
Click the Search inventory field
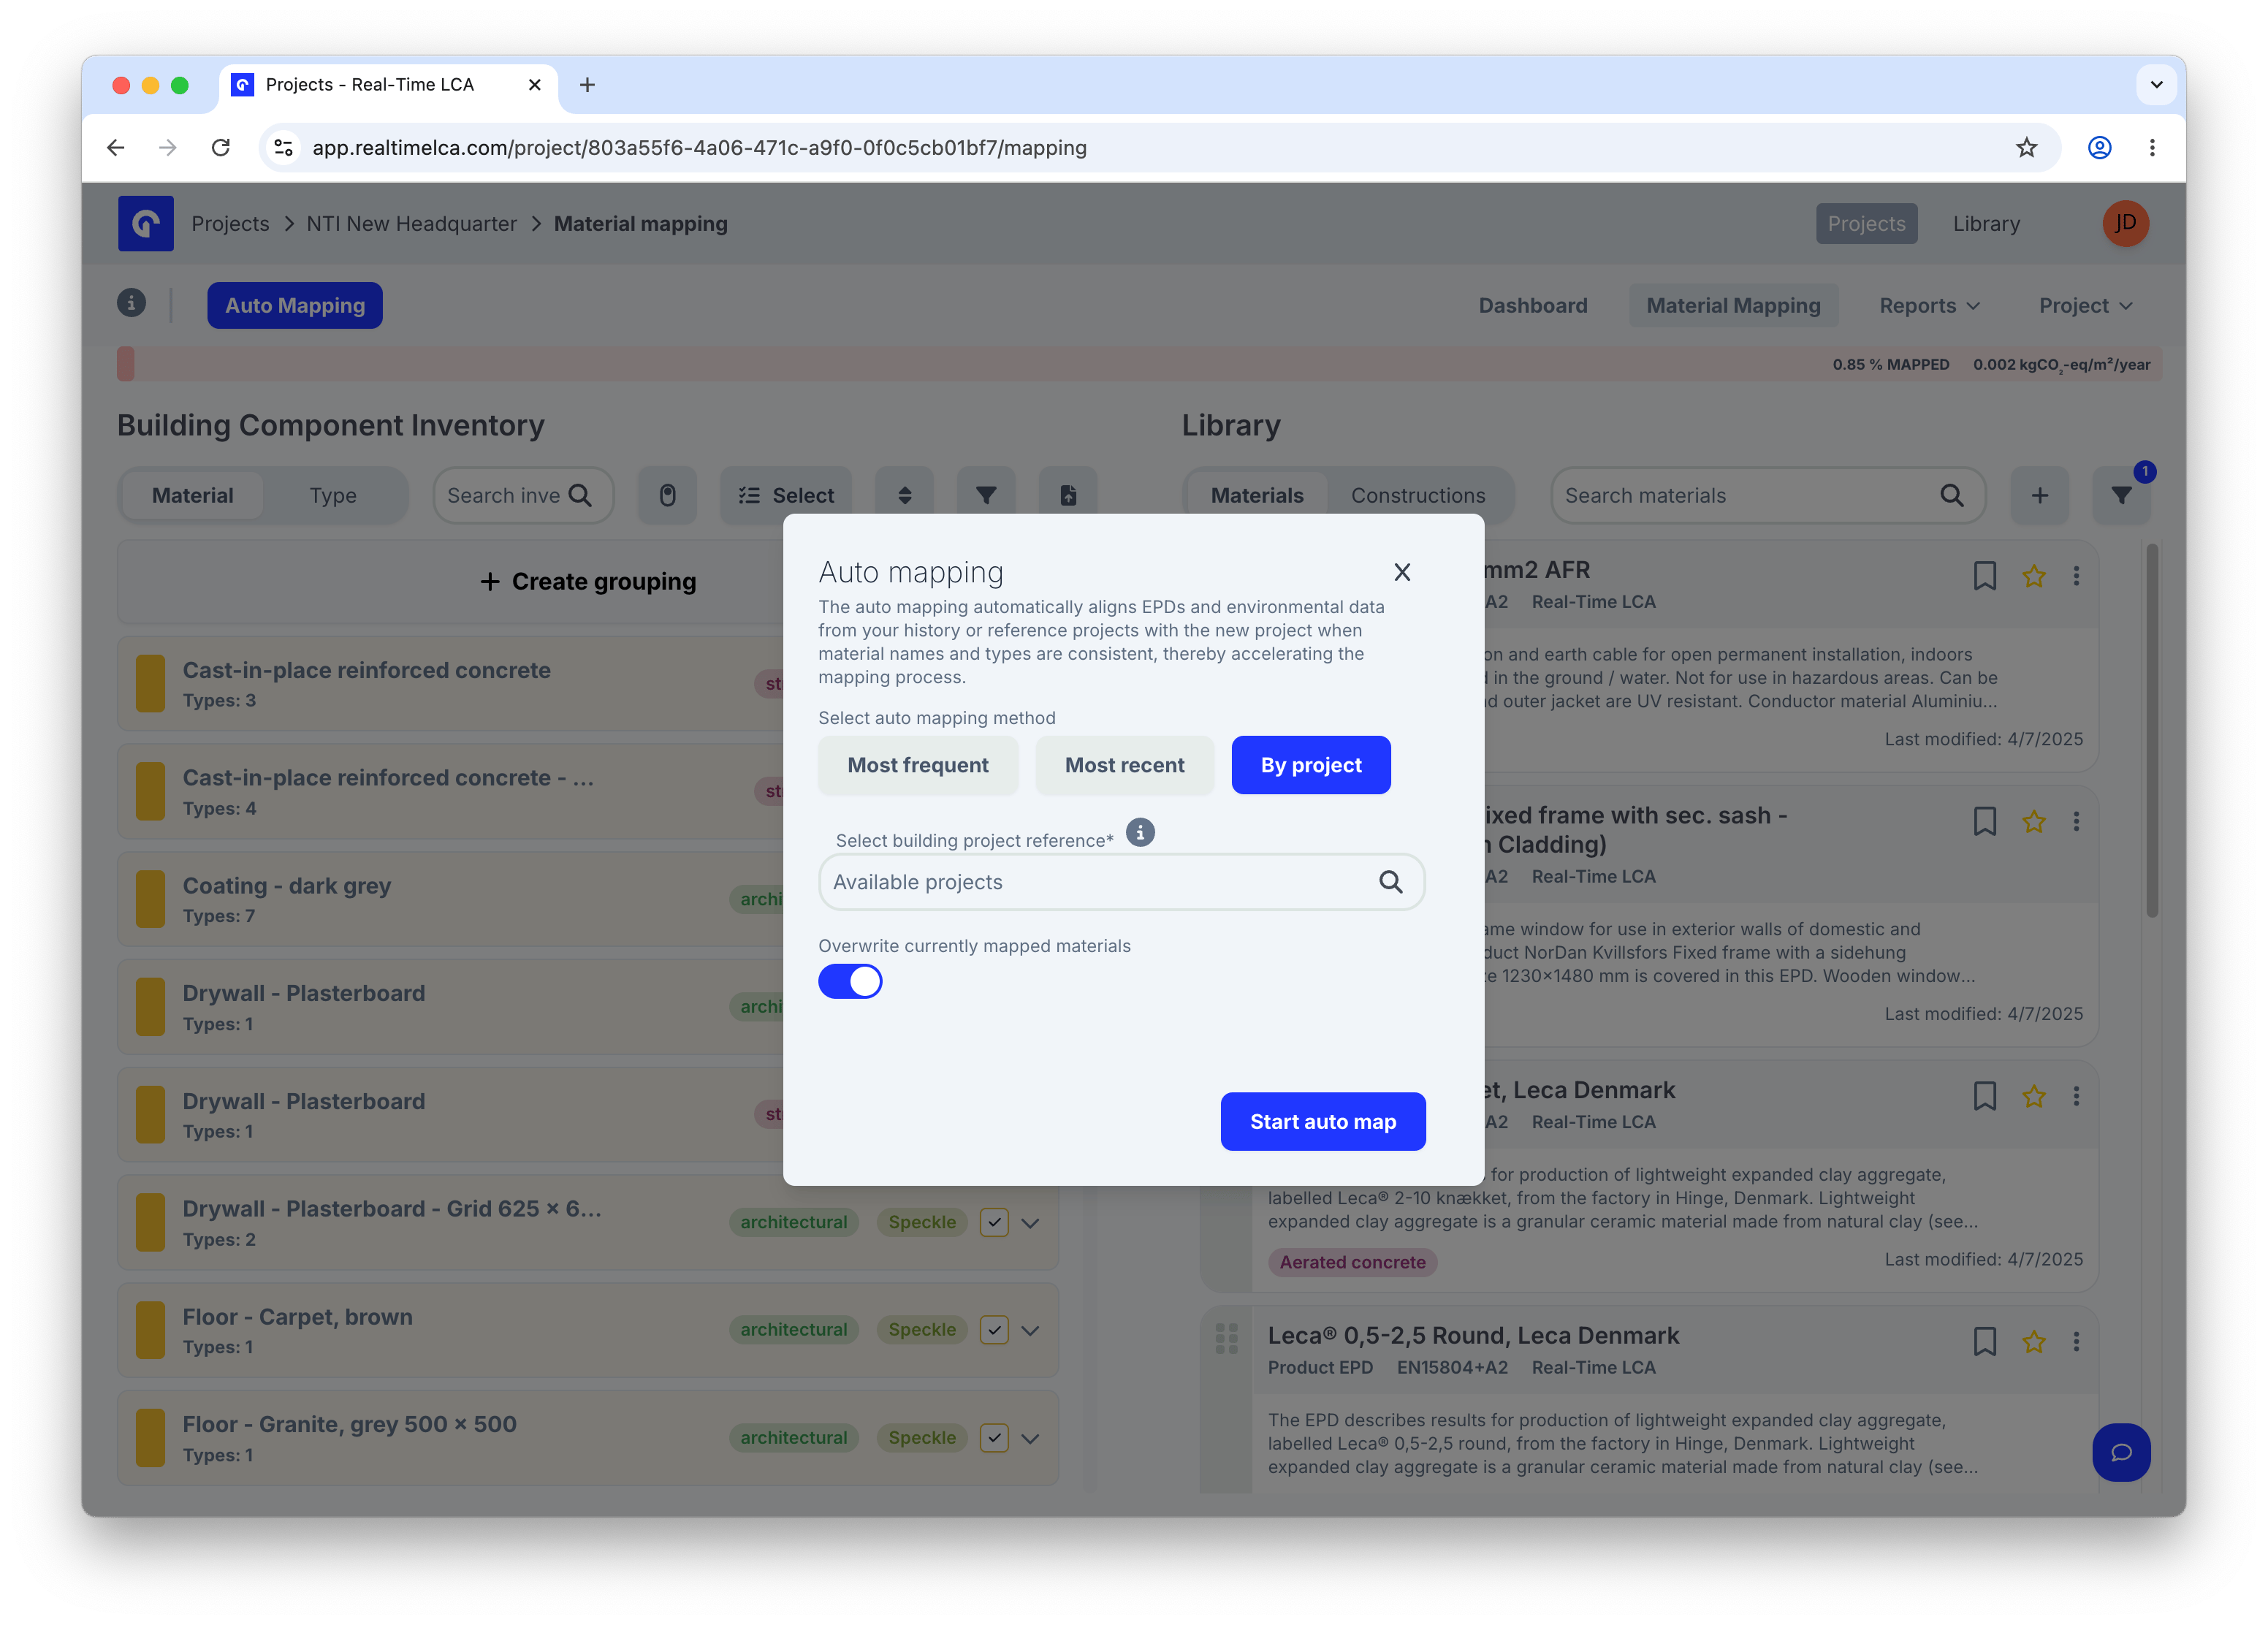523,495
